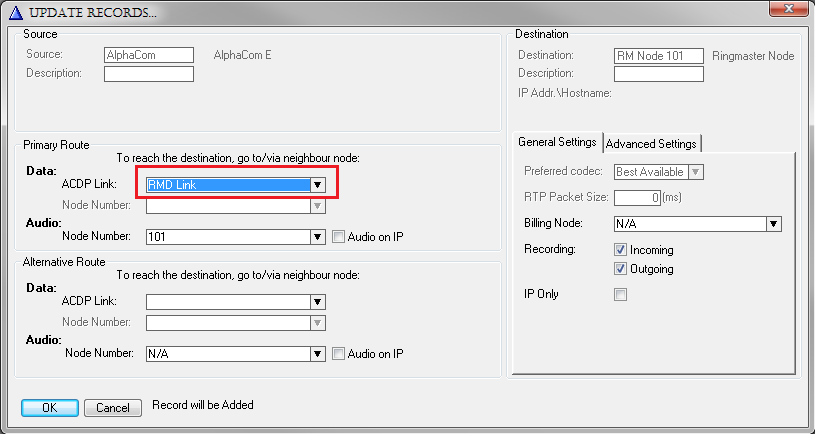The image size is (815, 434).
Task: Open Primary Route ACDP Link dropdown
Action: [317, 185]
